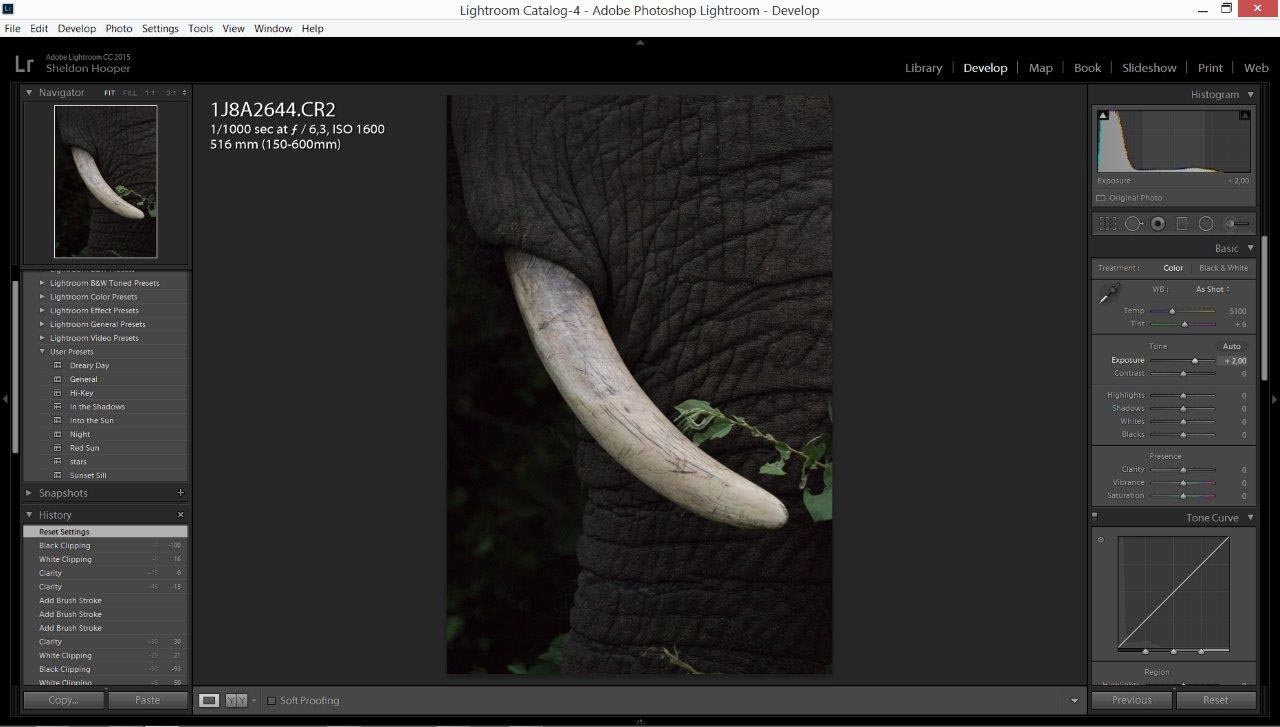Hide the left panel with the edge arrow
This screenshot has width=1280, height=727.
coord(5,399)
